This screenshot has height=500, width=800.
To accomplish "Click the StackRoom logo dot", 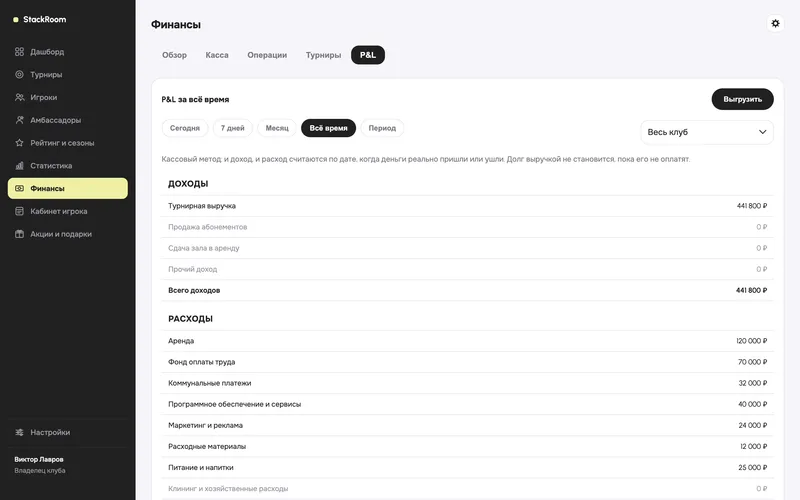I will [16, 19].
